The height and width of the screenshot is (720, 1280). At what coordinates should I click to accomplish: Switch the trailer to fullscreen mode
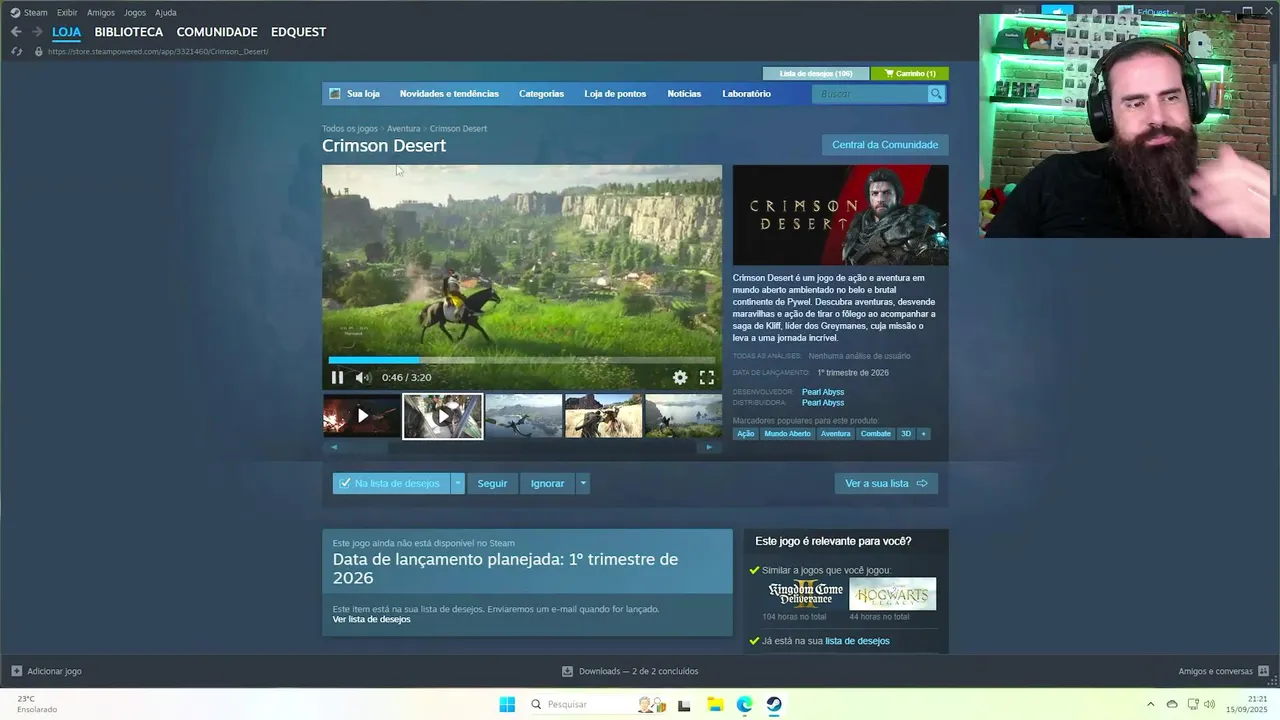point(707,378)
